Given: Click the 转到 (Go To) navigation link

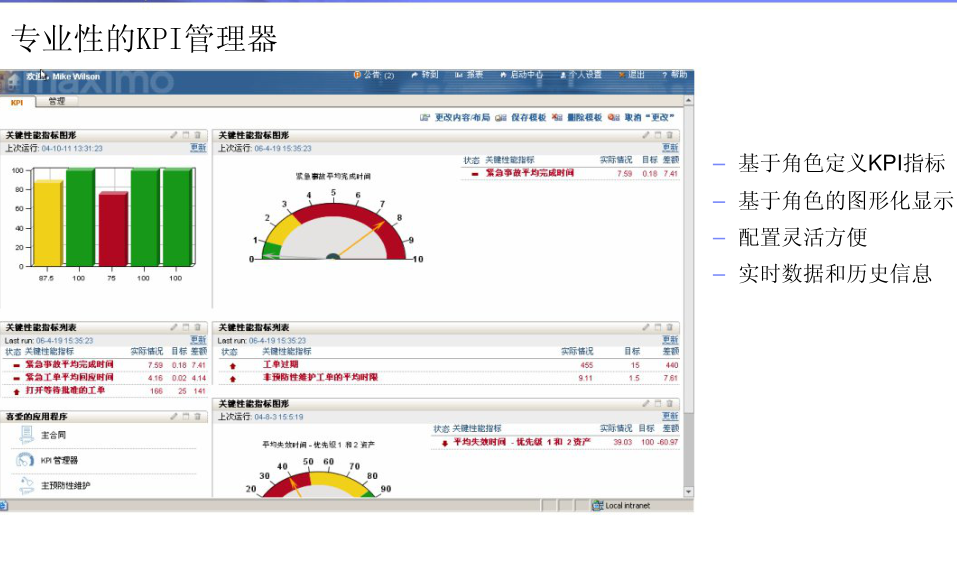Looking at the screenshot, I should pos(429,75).
